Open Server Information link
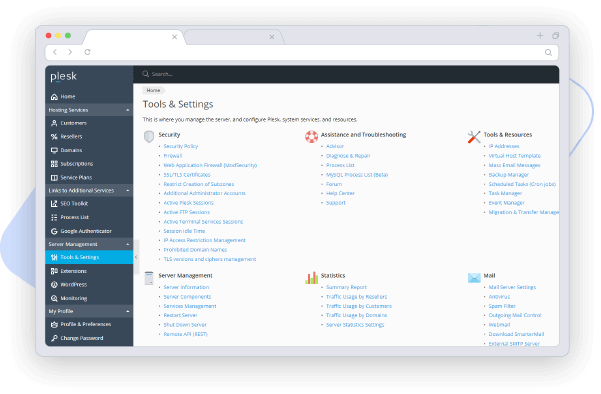This screenshot has width=601, height=394. [x=186, y=287]
